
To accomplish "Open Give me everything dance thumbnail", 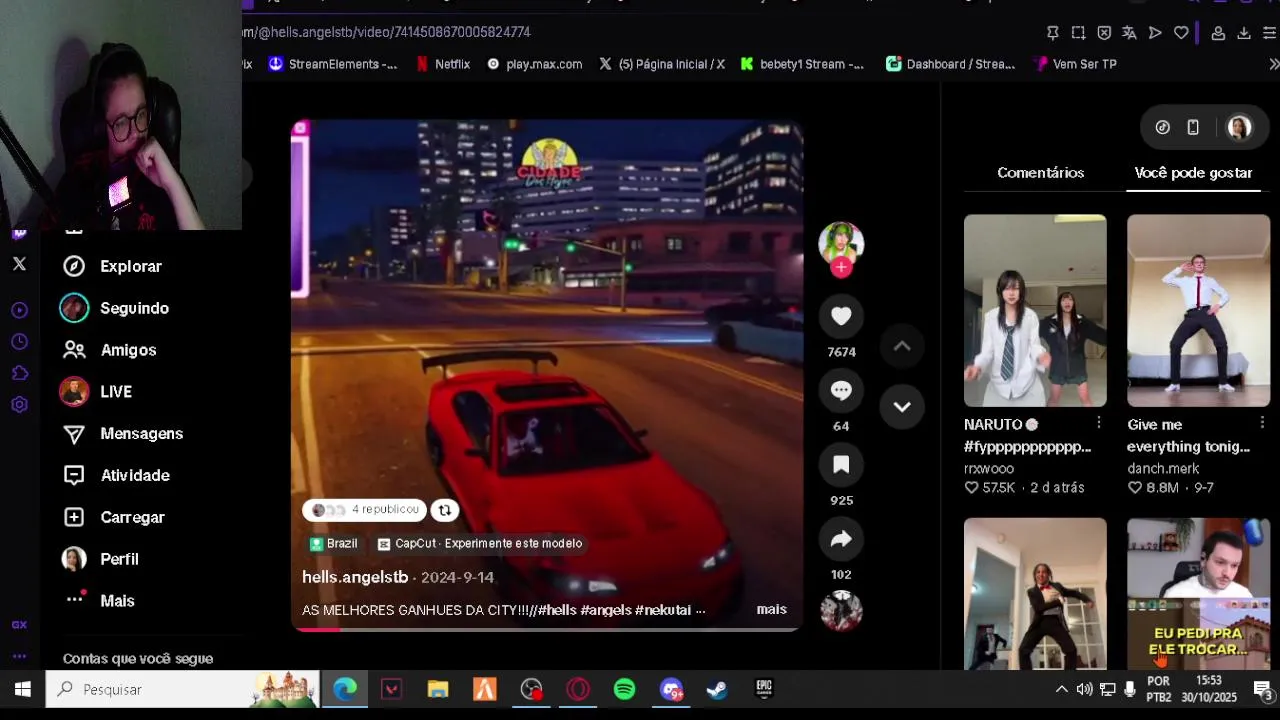I will [x=1198, y=310].
